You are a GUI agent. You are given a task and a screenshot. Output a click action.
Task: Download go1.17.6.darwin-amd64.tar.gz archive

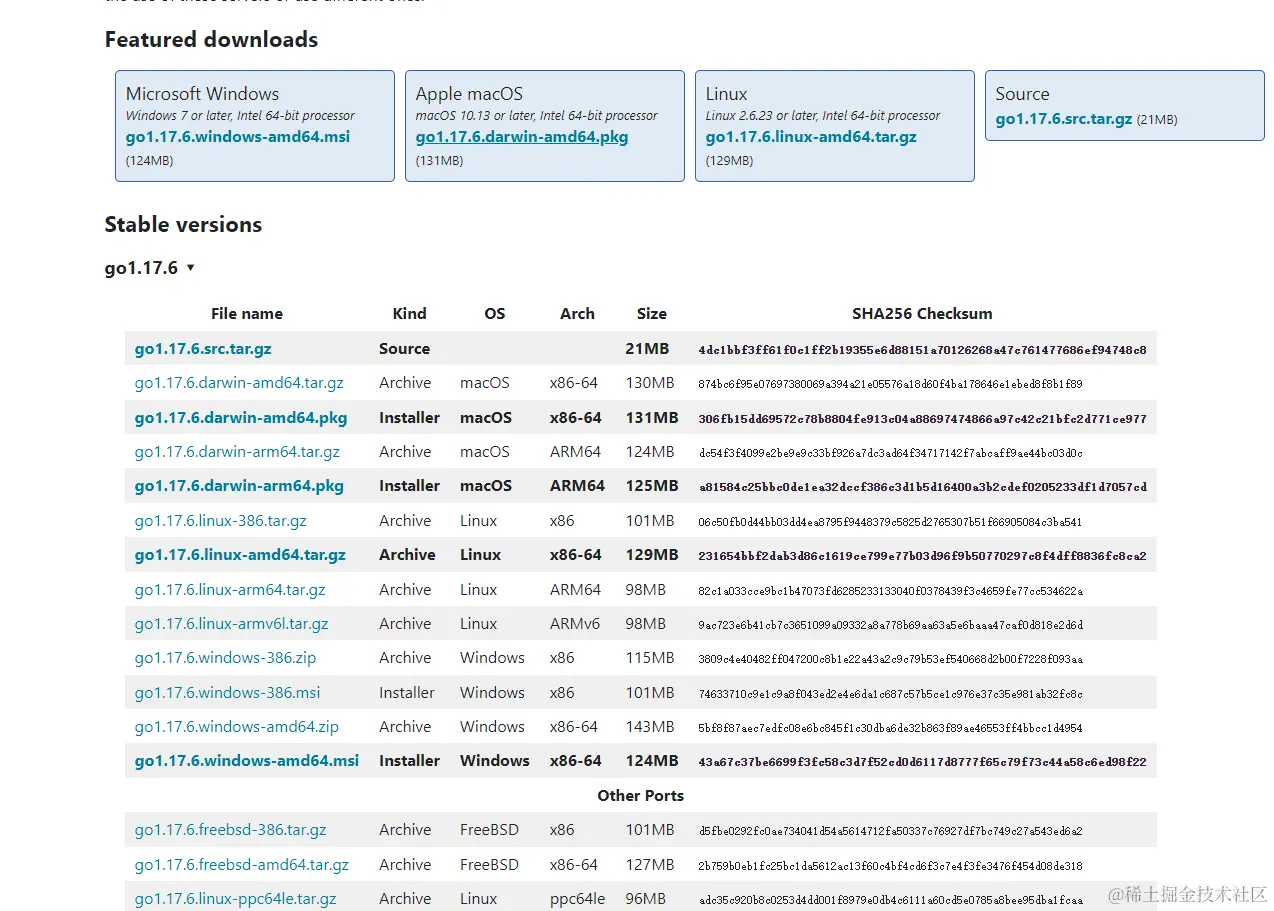pyautogui.click(x=239, y=383)
